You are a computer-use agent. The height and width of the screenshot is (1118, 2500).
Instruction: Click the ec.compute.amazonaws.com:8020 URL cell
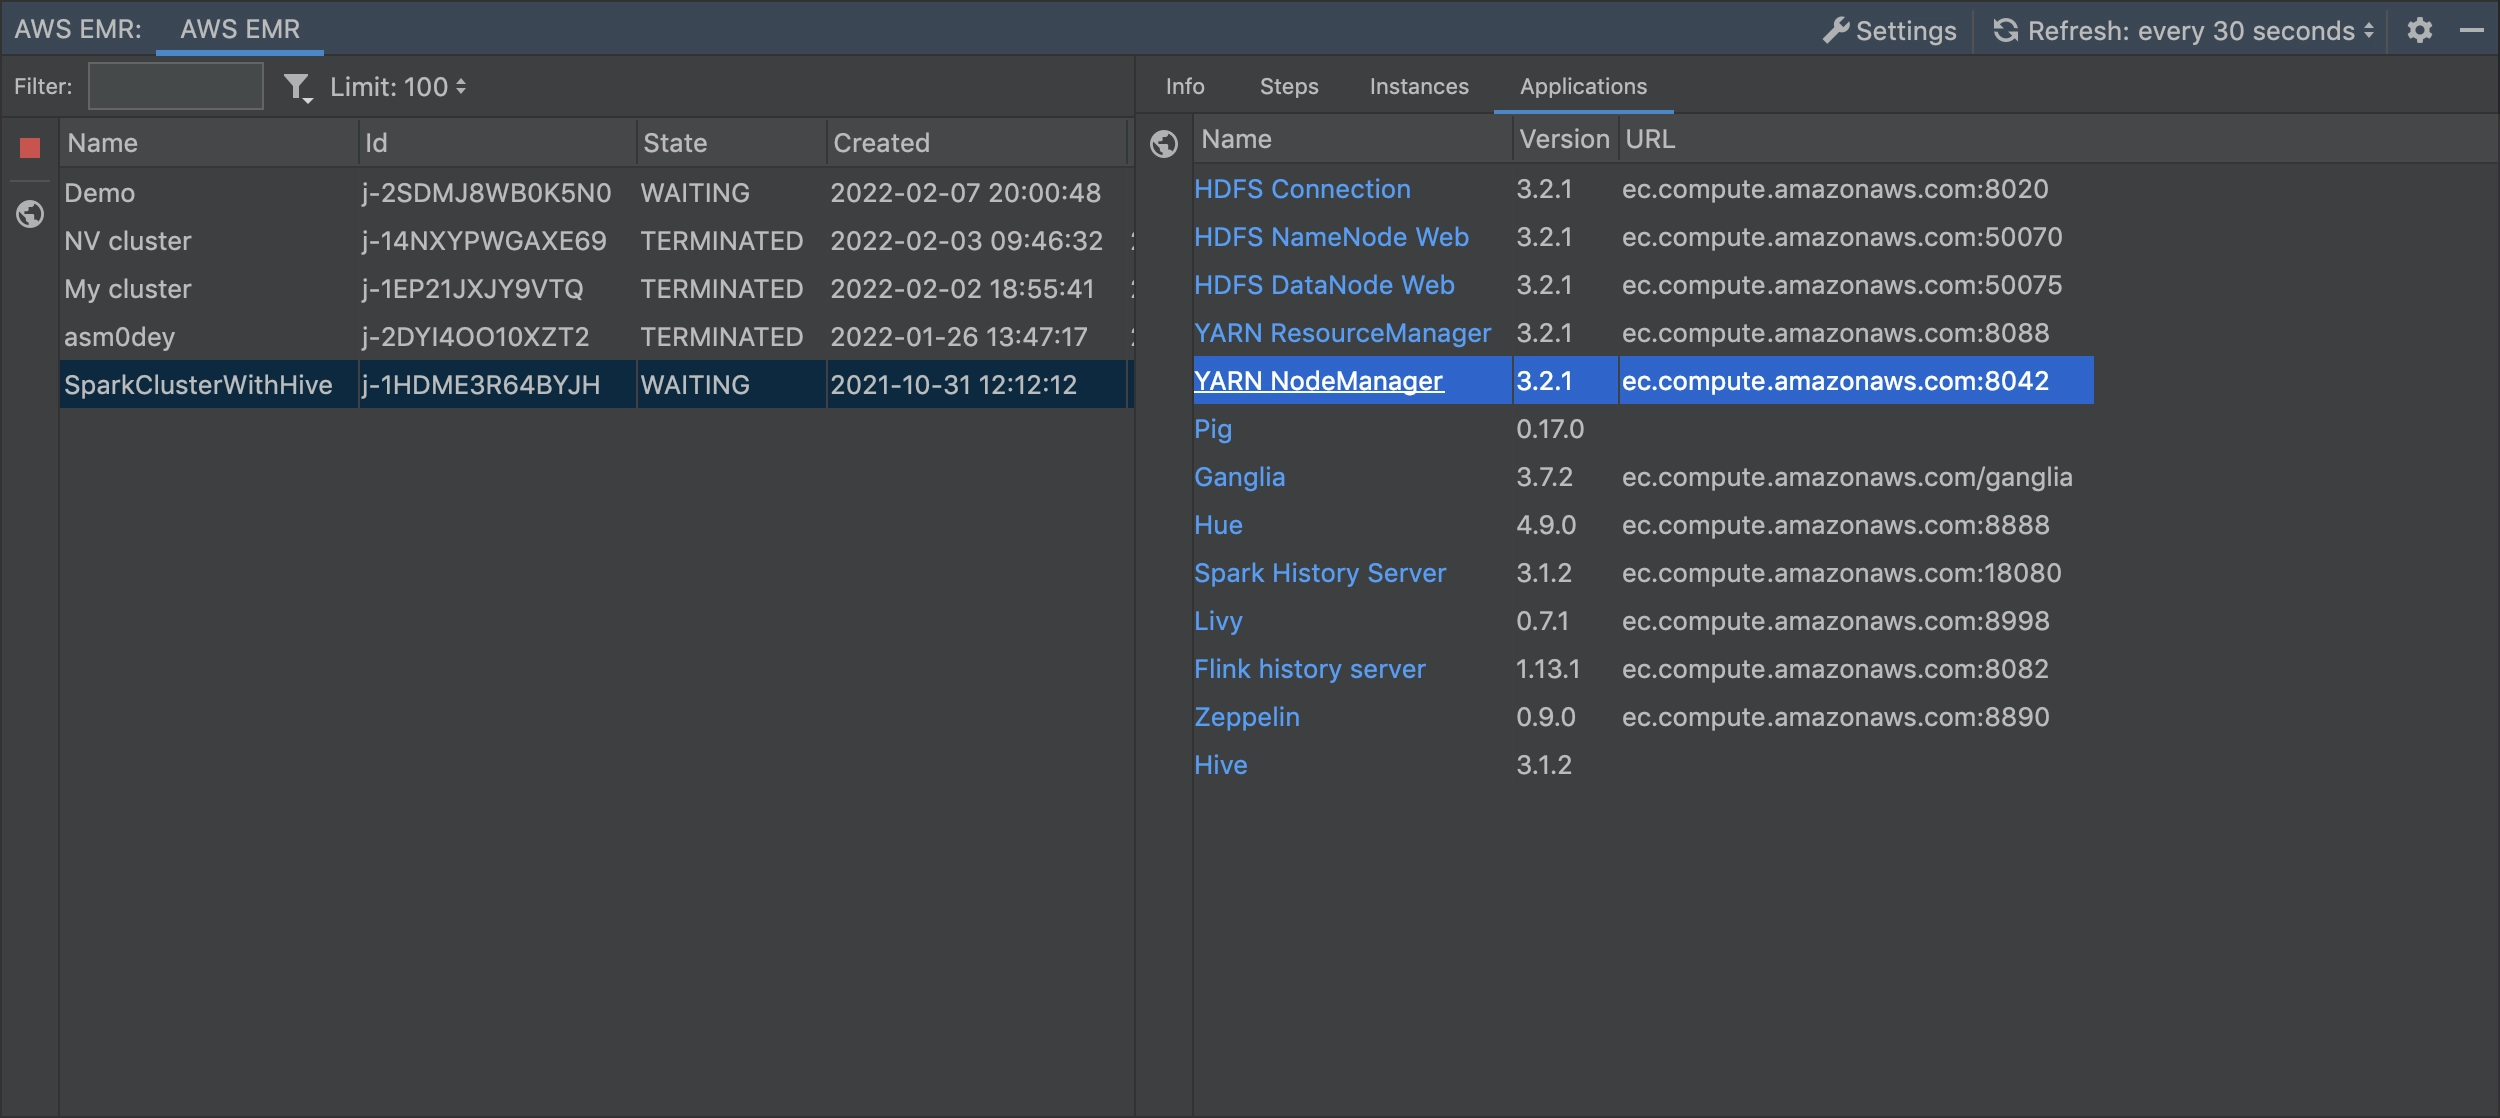1835,189
